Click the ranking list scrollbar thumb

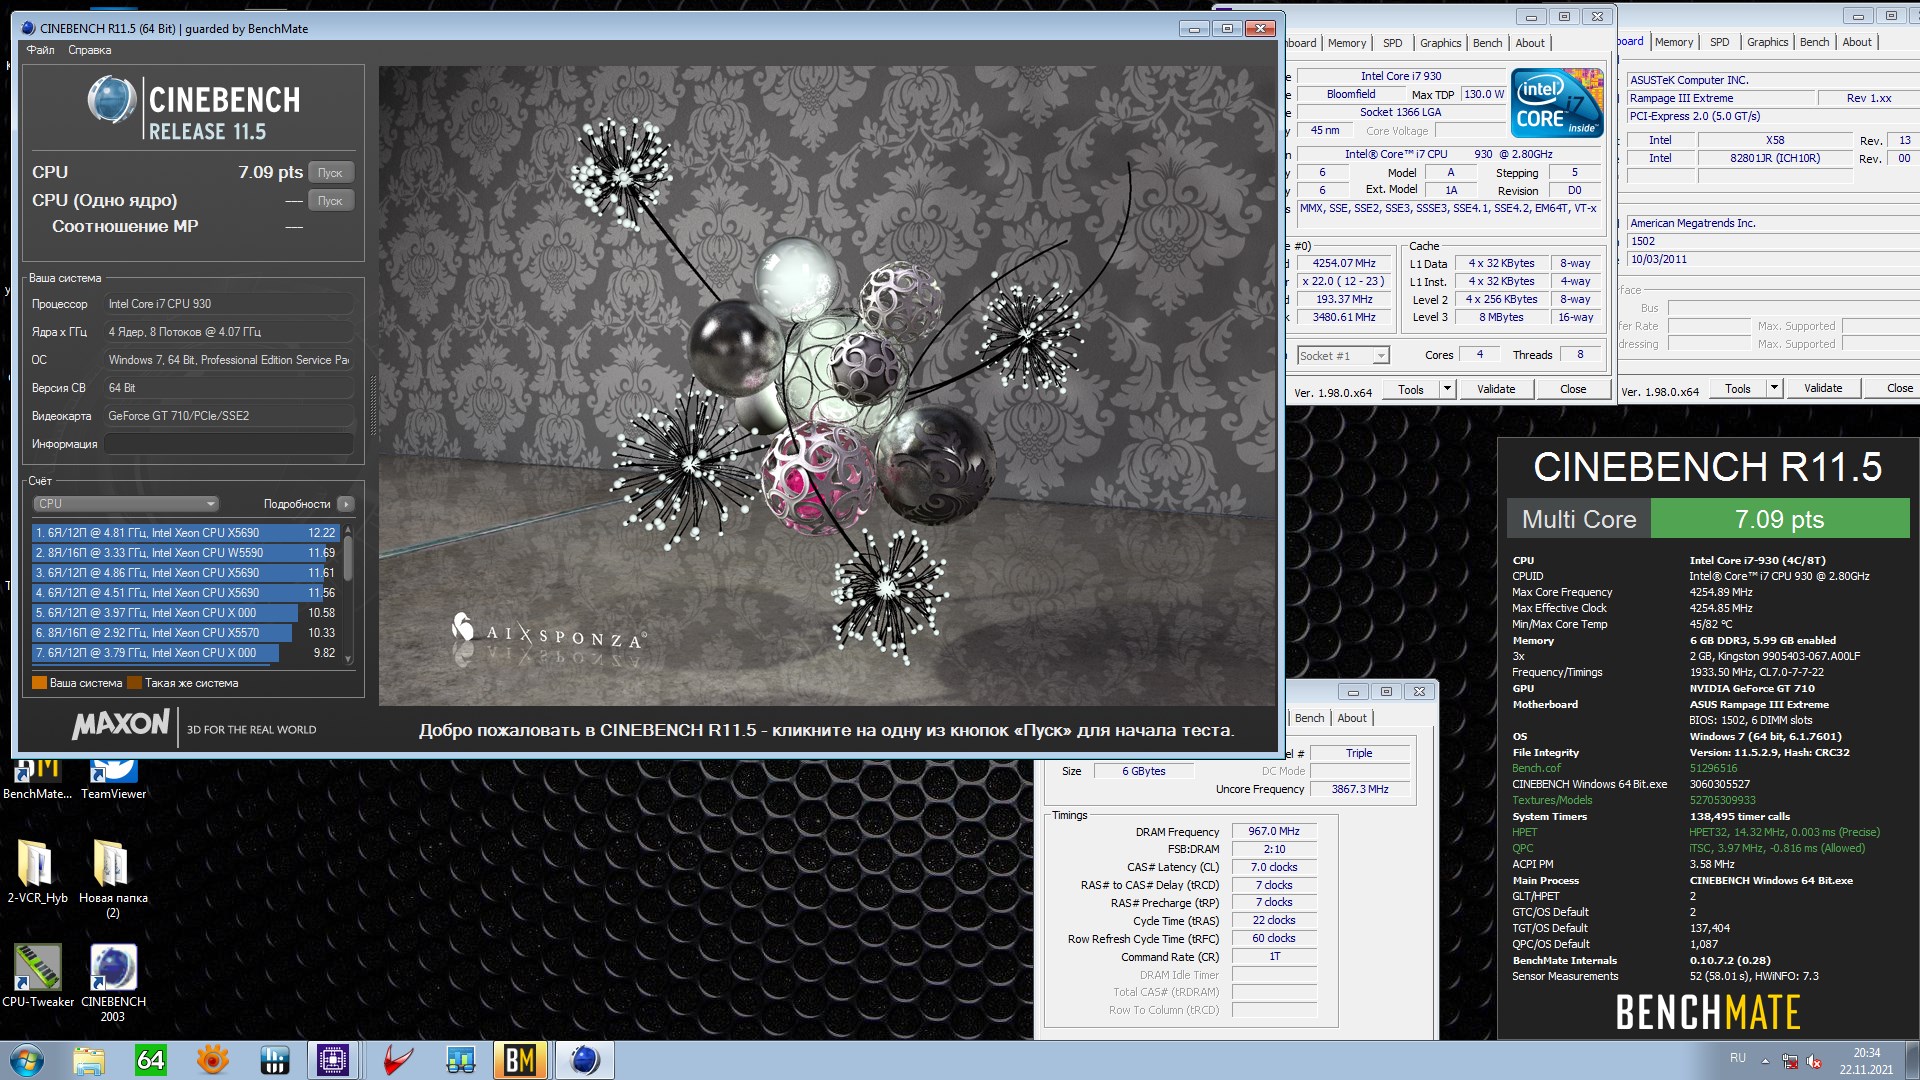348,557
